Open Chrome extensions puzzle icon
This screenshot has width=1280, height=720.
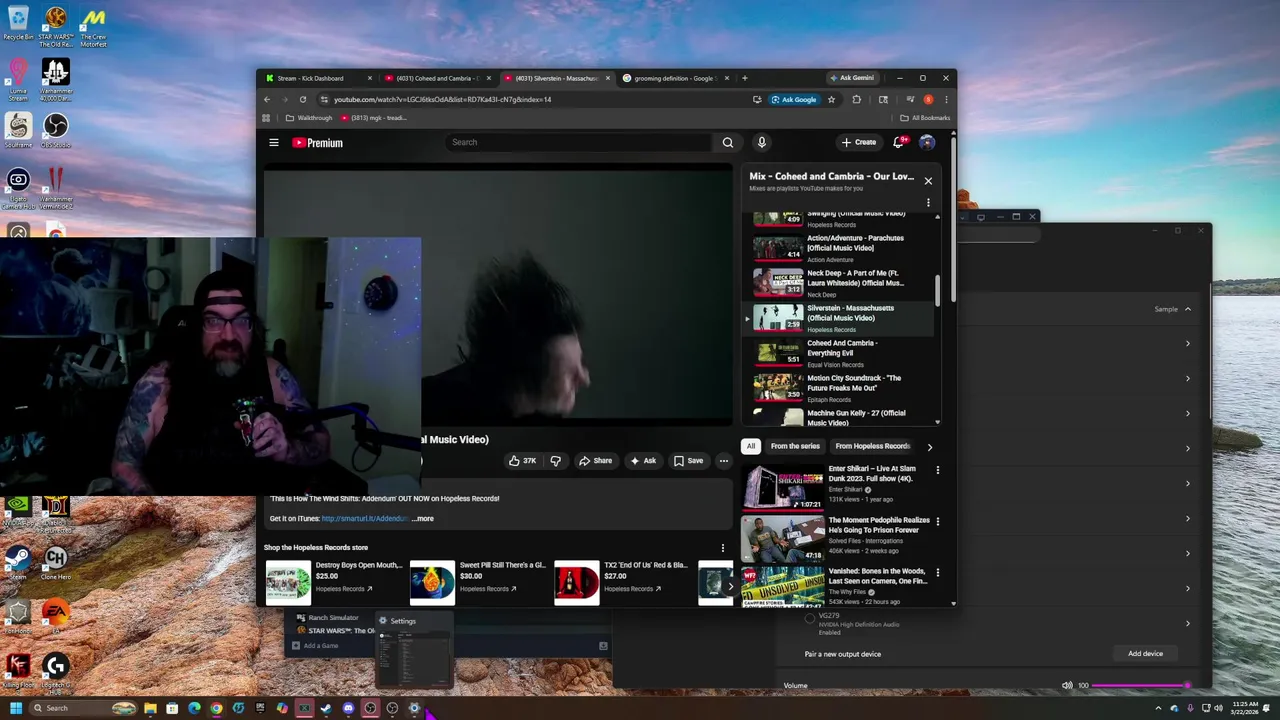[856, 99]
